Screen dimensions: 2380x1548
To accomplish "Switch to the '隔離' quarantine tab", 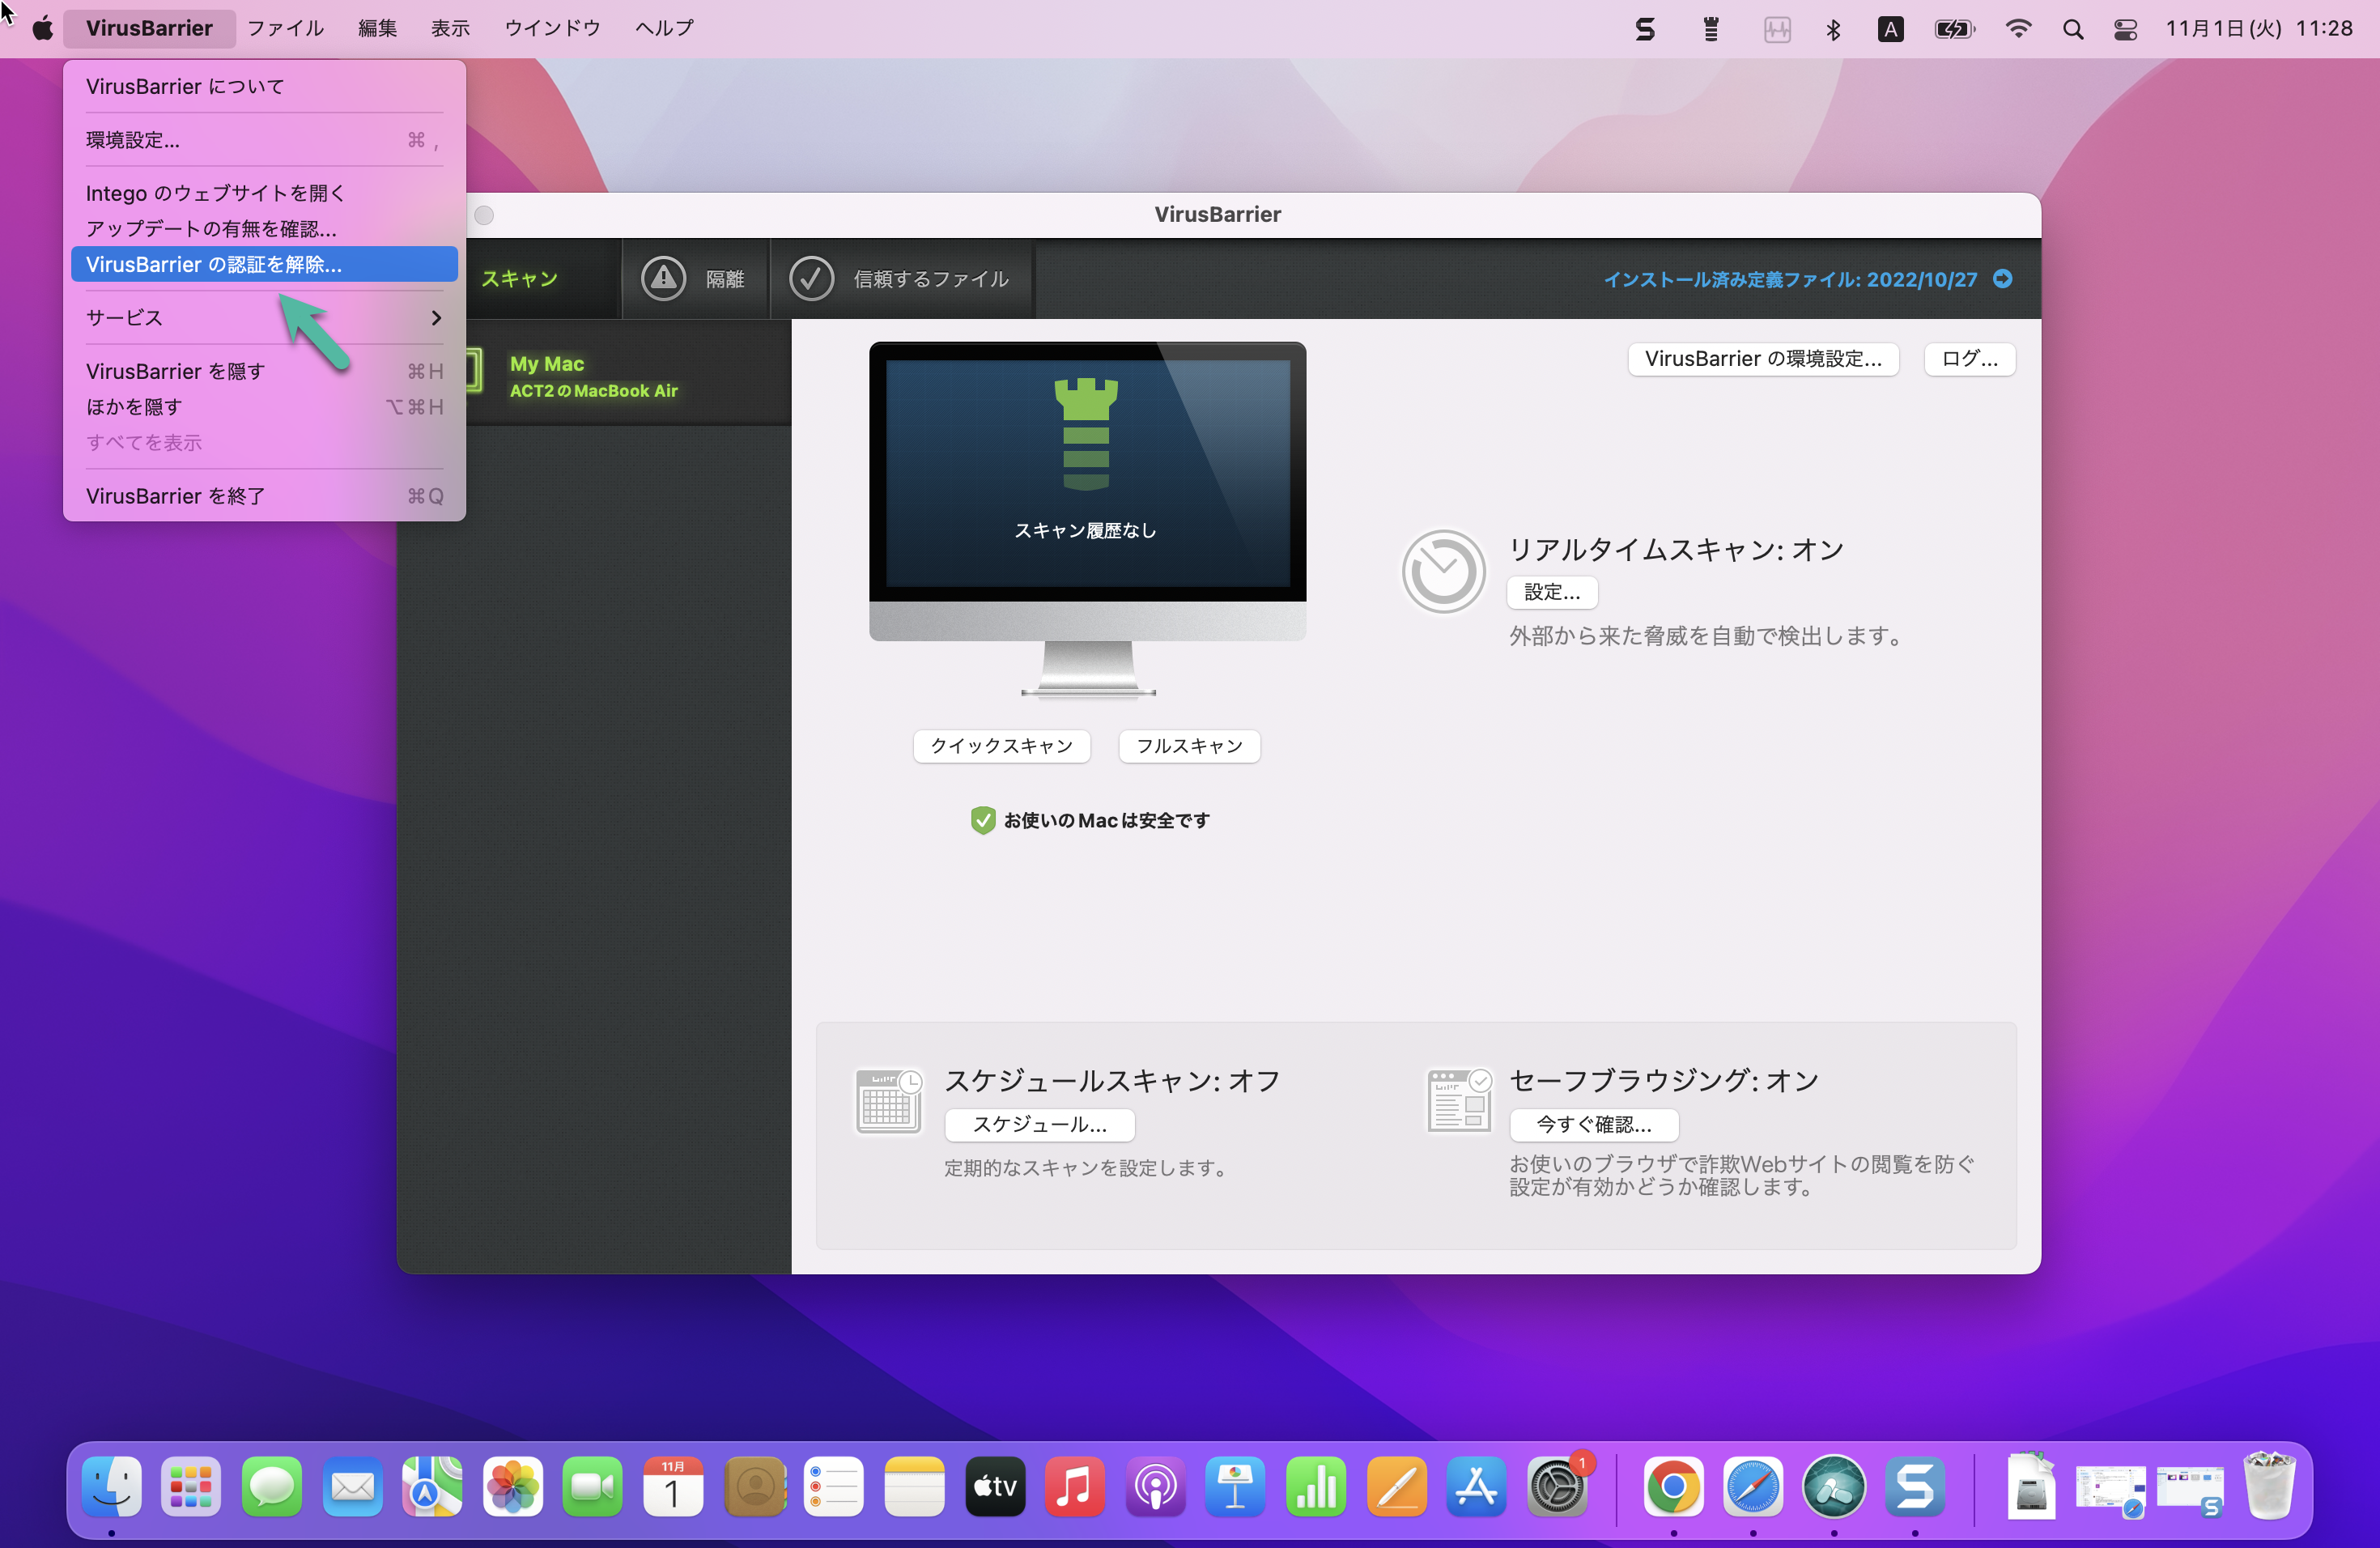I will point(695,279).
